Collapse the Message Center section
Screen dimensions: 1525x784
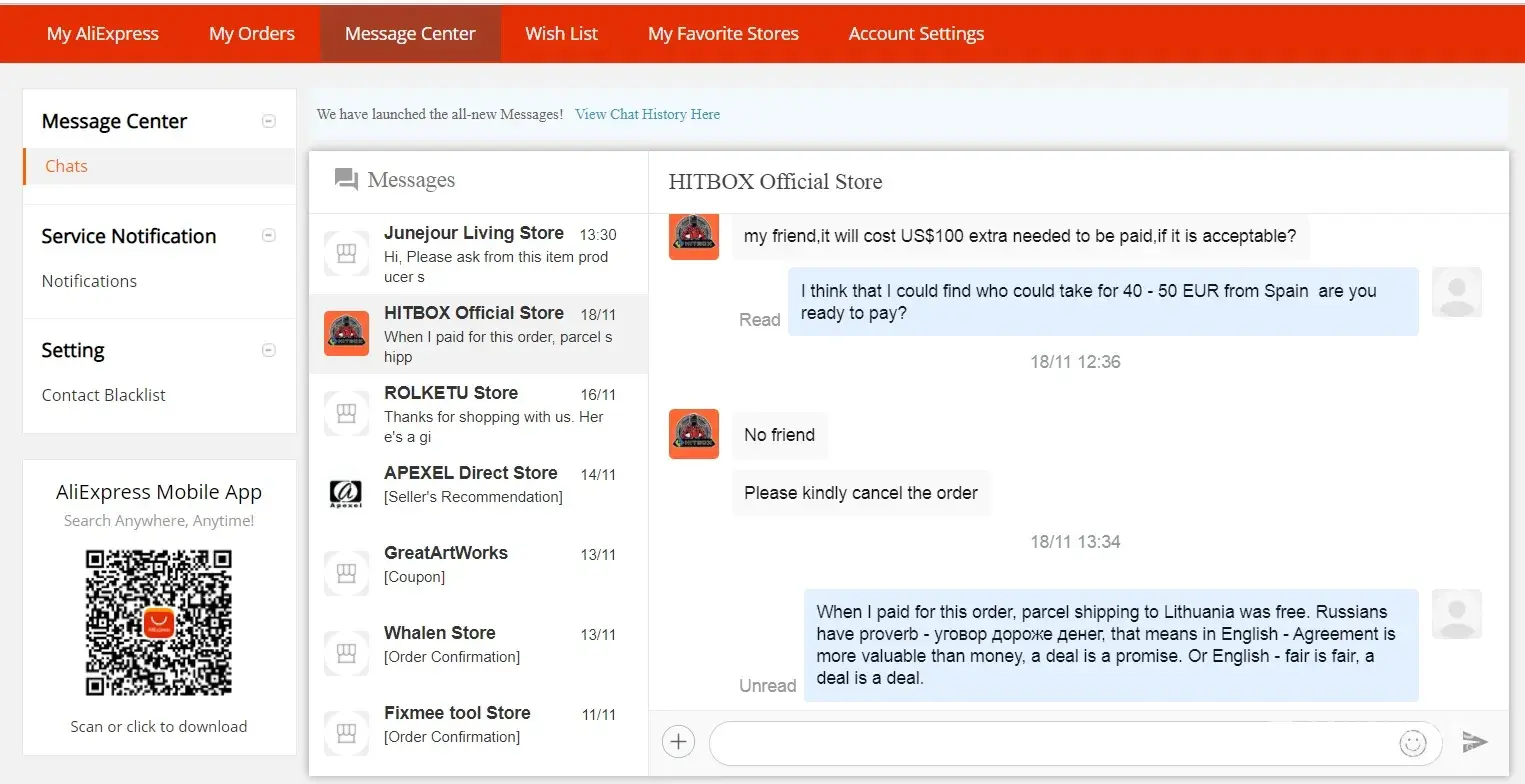click(268, 121)
